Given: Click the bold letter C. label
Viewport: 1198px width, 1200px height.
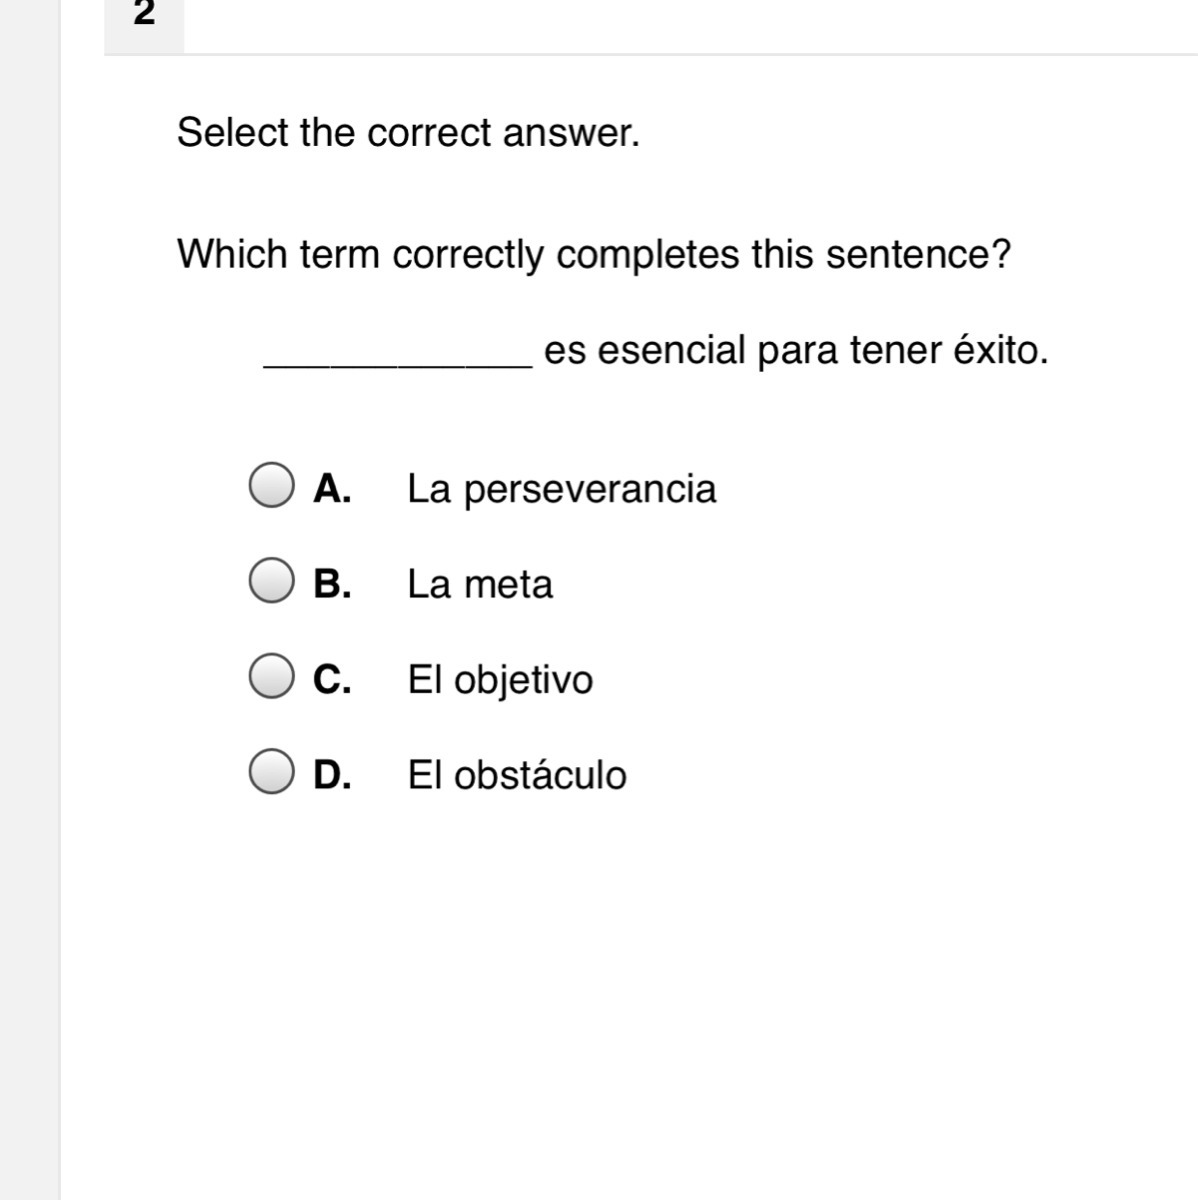Looking at the screenshot, I should point(332,680).
